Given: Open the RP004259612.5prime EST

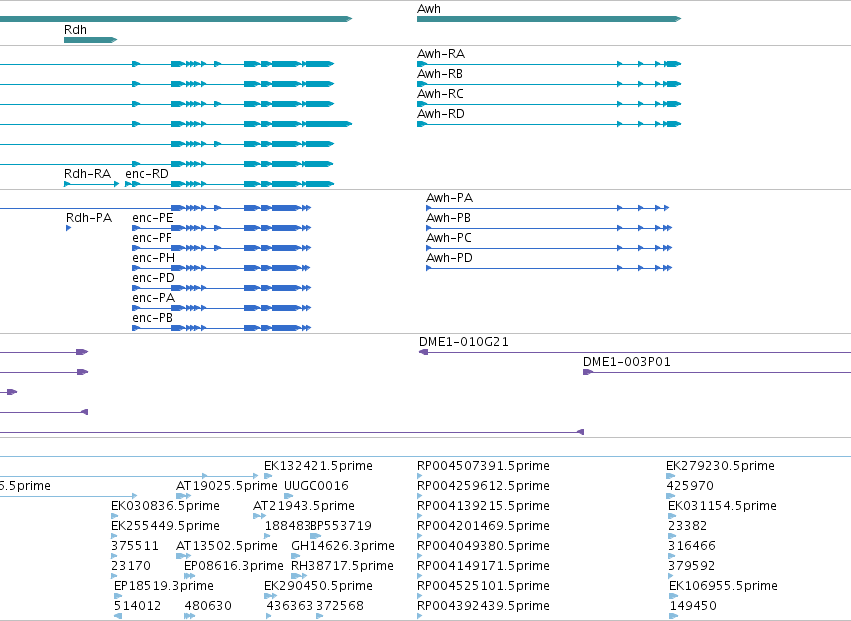Looking at the screenshot, I should 483,486.
